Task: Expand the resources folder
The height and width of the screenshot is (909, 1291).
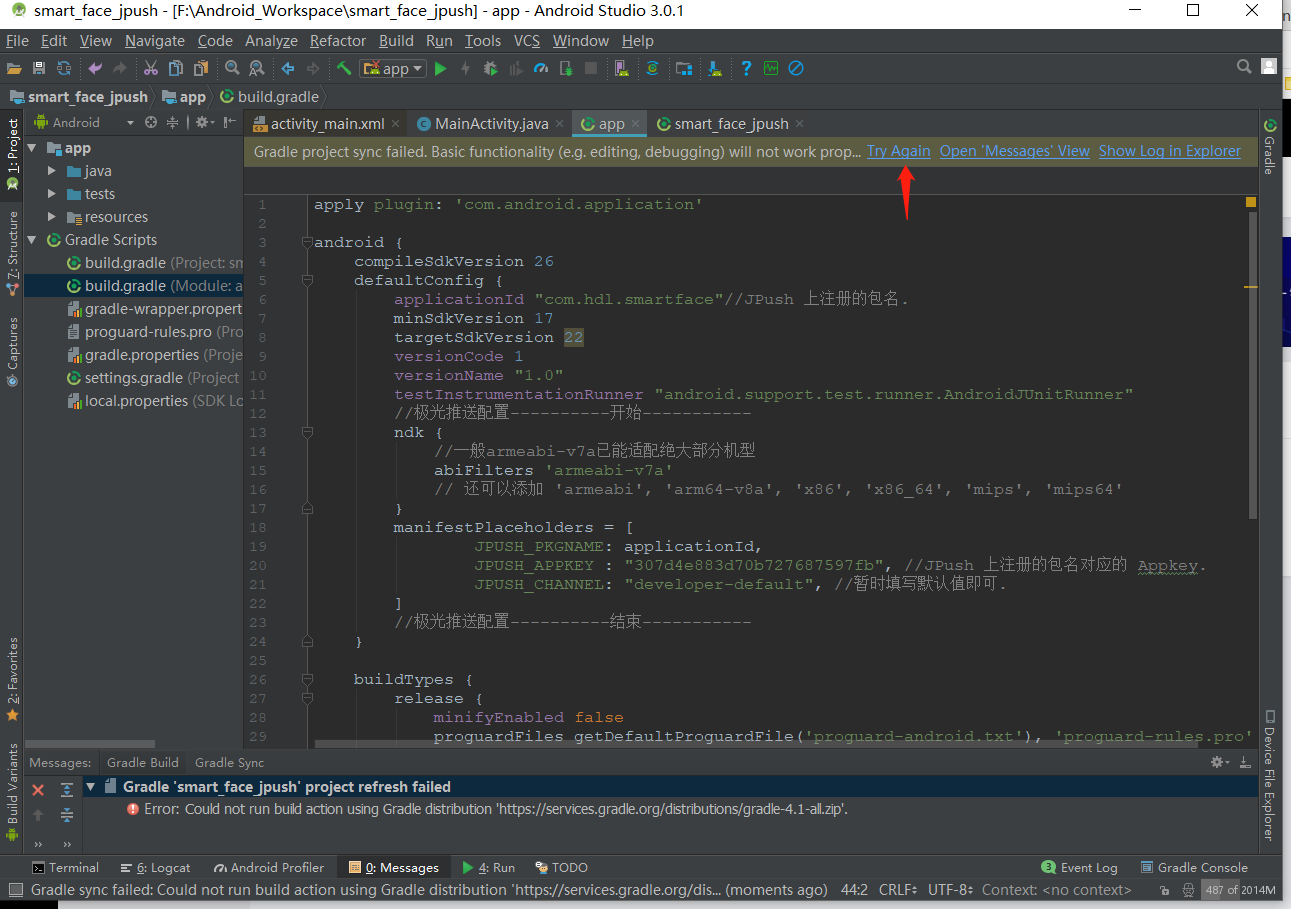Action: click(52, 217)
